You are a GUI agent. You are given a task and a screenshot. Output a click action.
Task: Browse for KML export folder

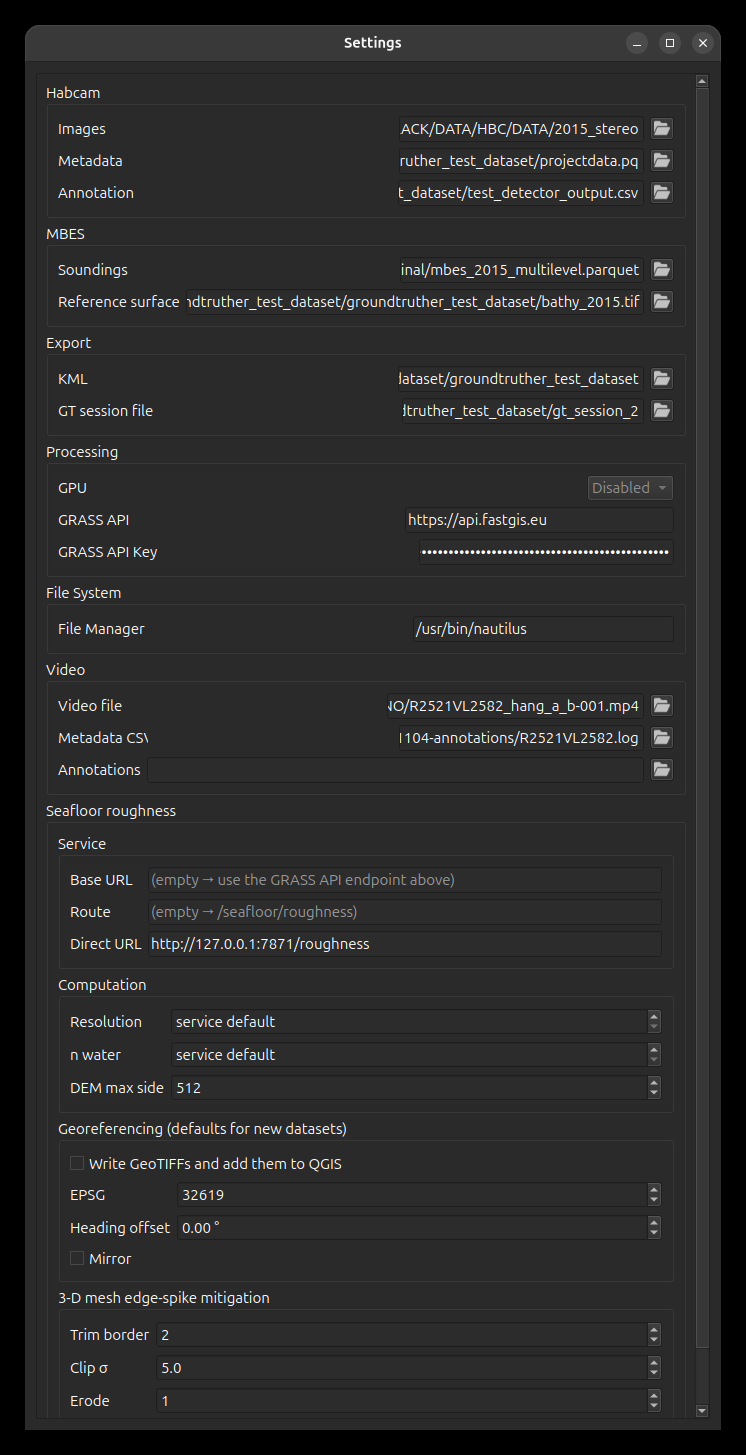pos(661,379)
